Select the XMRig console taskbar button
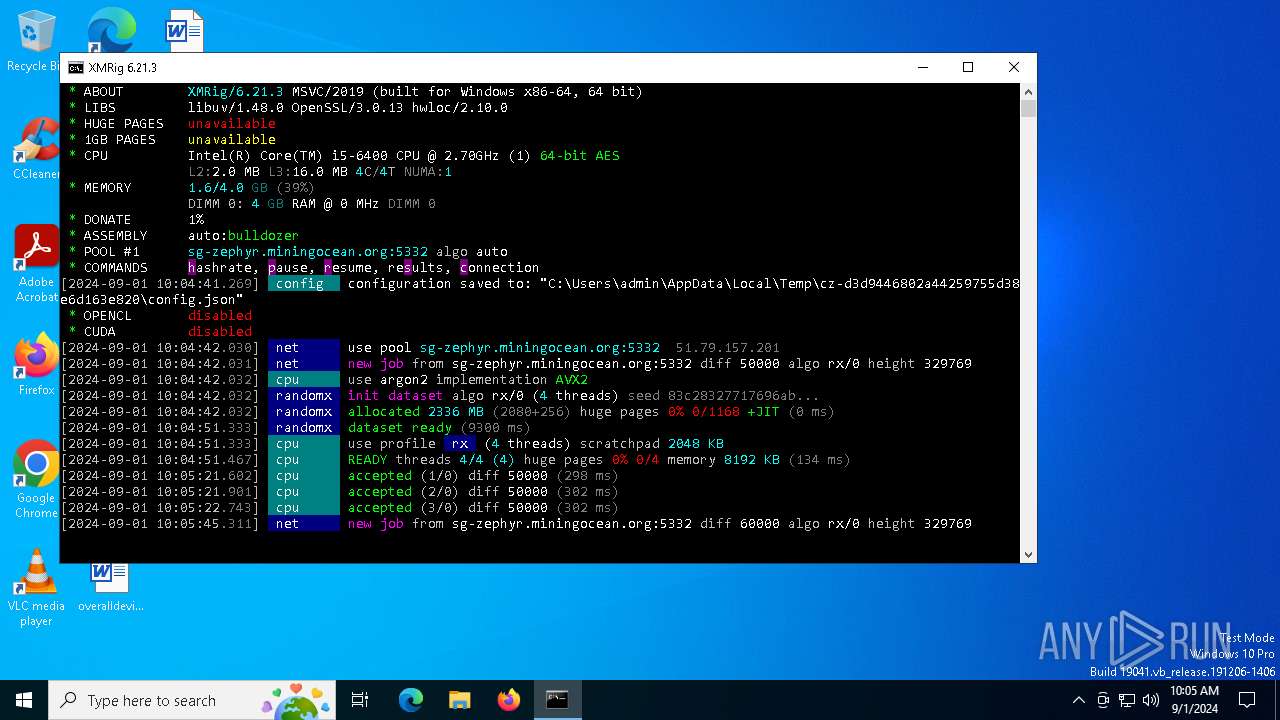Screen dimensions: 1280x720 pos(557,700)
